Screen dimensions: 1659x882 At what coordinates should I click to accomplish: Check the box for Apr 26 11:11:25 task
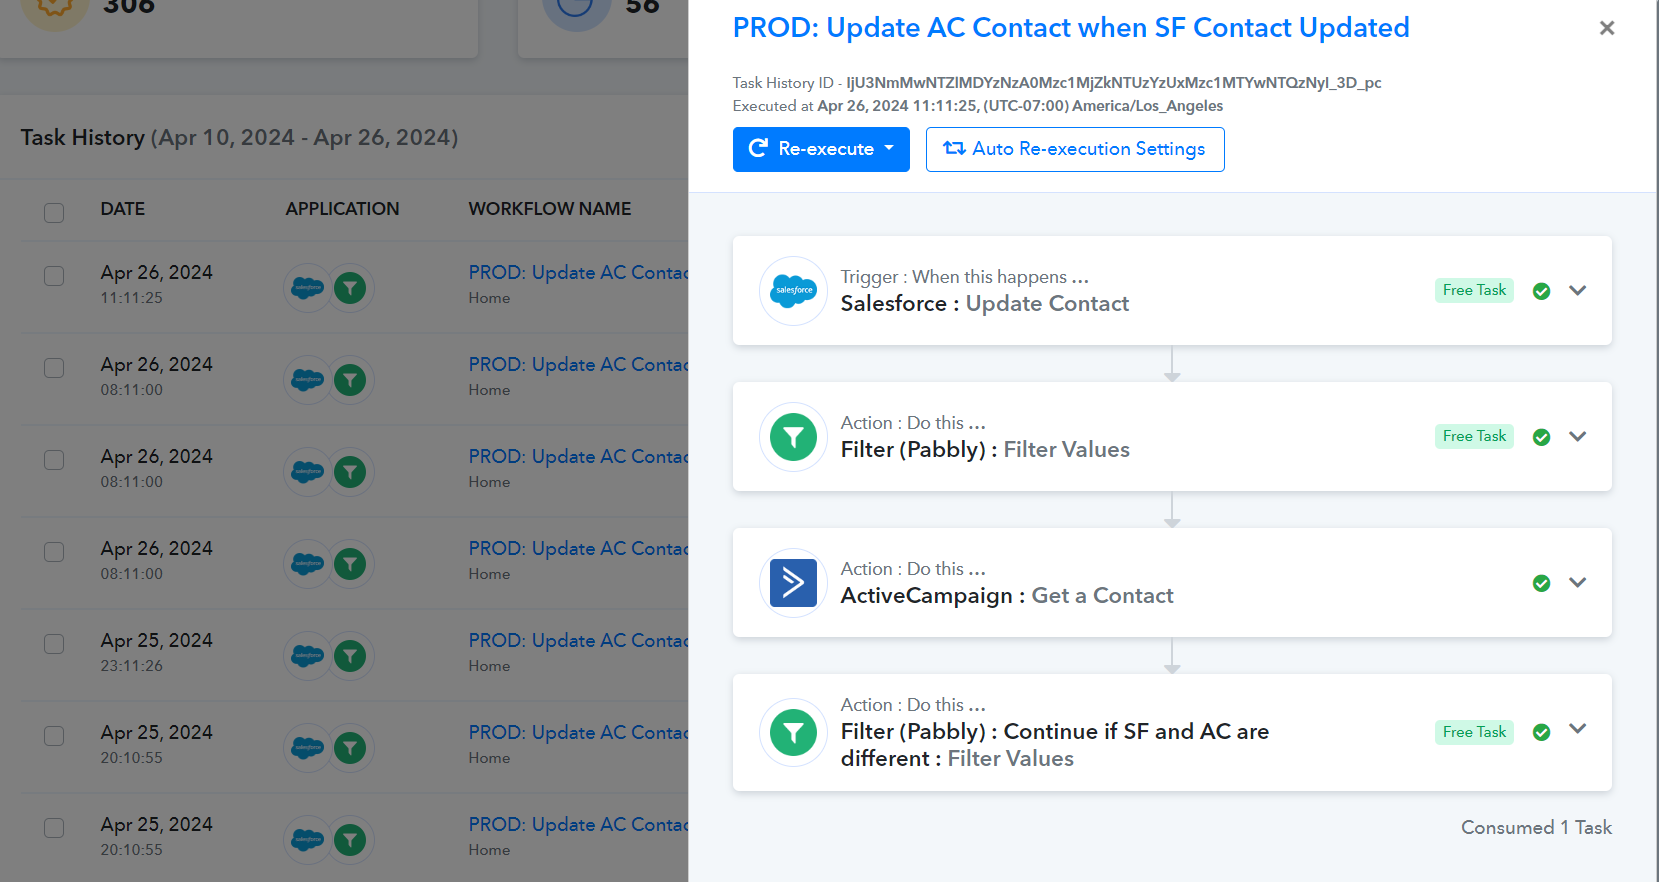54,275
